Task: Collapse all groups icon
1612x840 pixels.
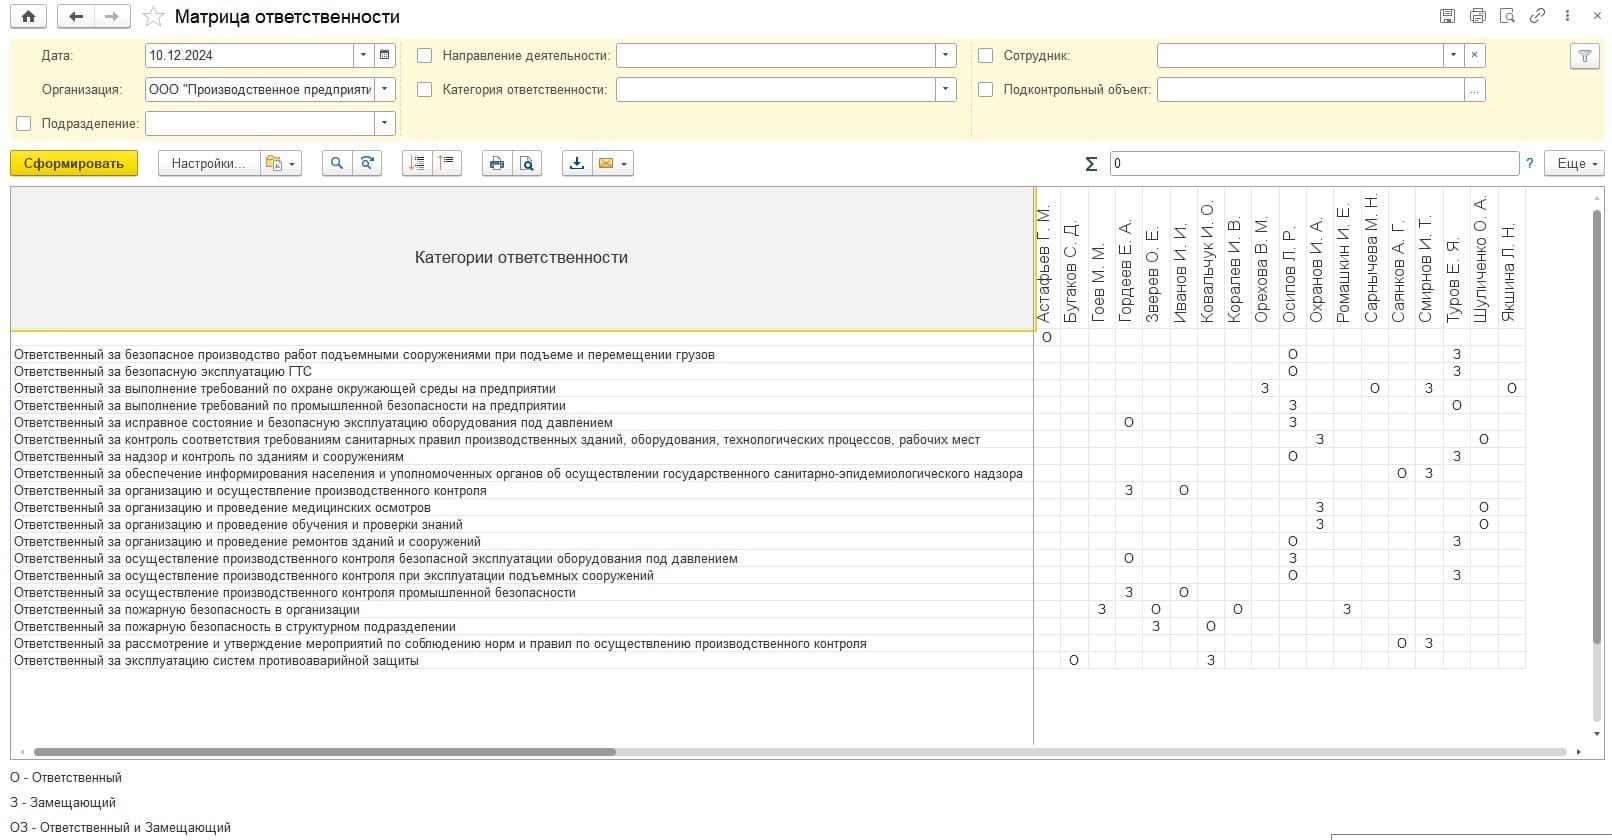Action: point(446,163)
